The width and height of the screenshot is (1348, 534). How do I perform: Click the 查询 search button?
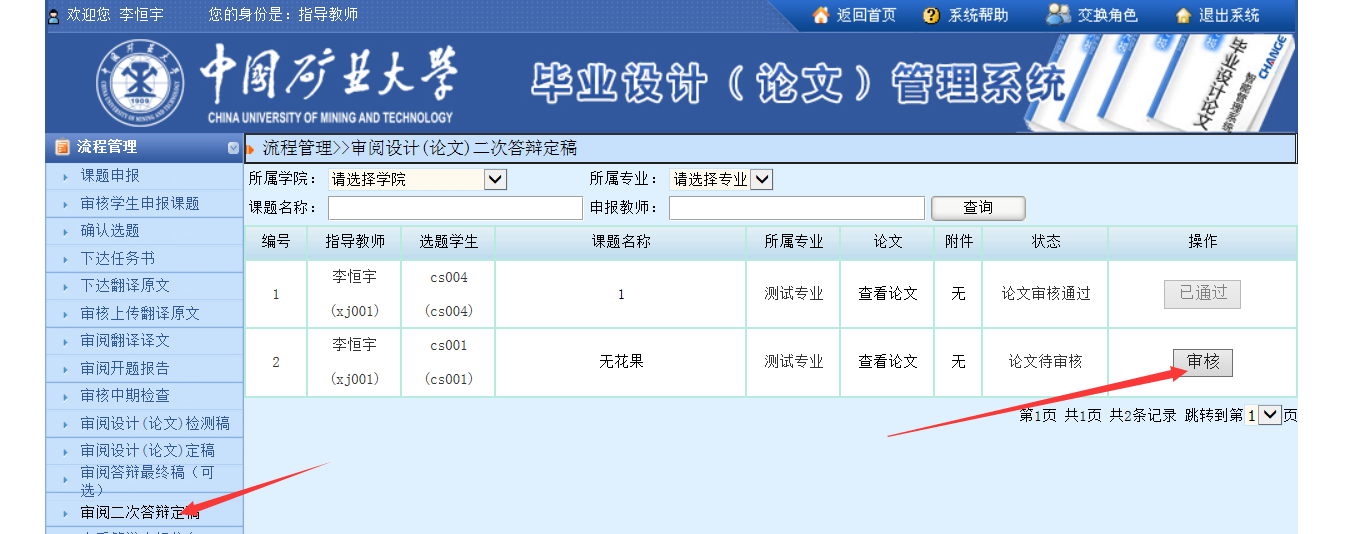[978, 208]
